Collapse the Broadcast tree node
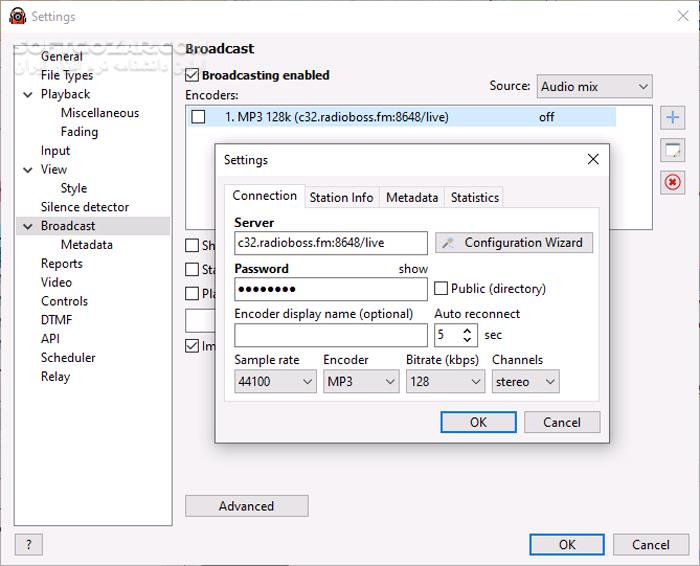 point(28,226)
